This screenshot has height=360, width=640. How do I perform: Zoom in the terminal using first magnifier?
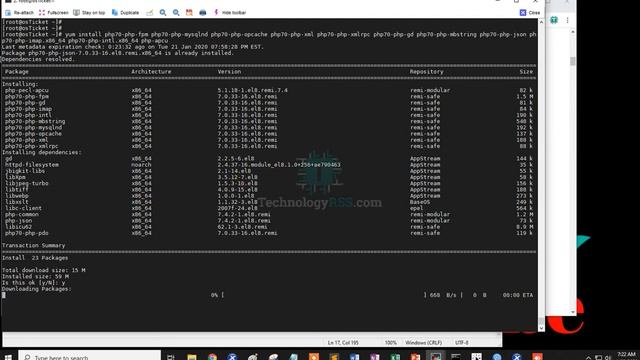point(163,13)
